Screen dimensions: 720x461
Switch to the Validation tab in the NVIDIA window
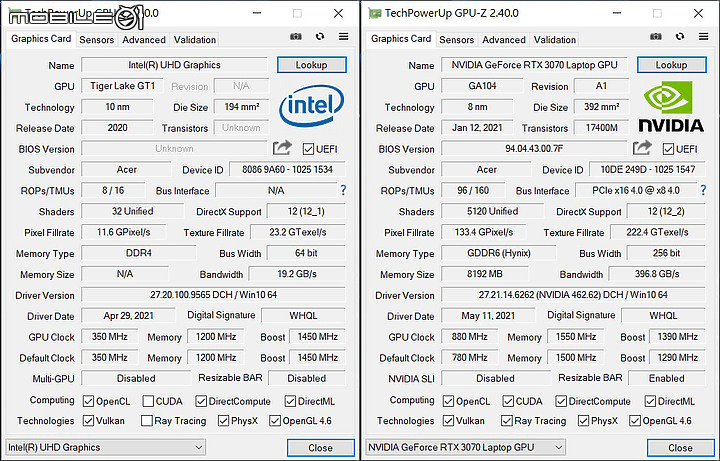click(x=555, y=39)
